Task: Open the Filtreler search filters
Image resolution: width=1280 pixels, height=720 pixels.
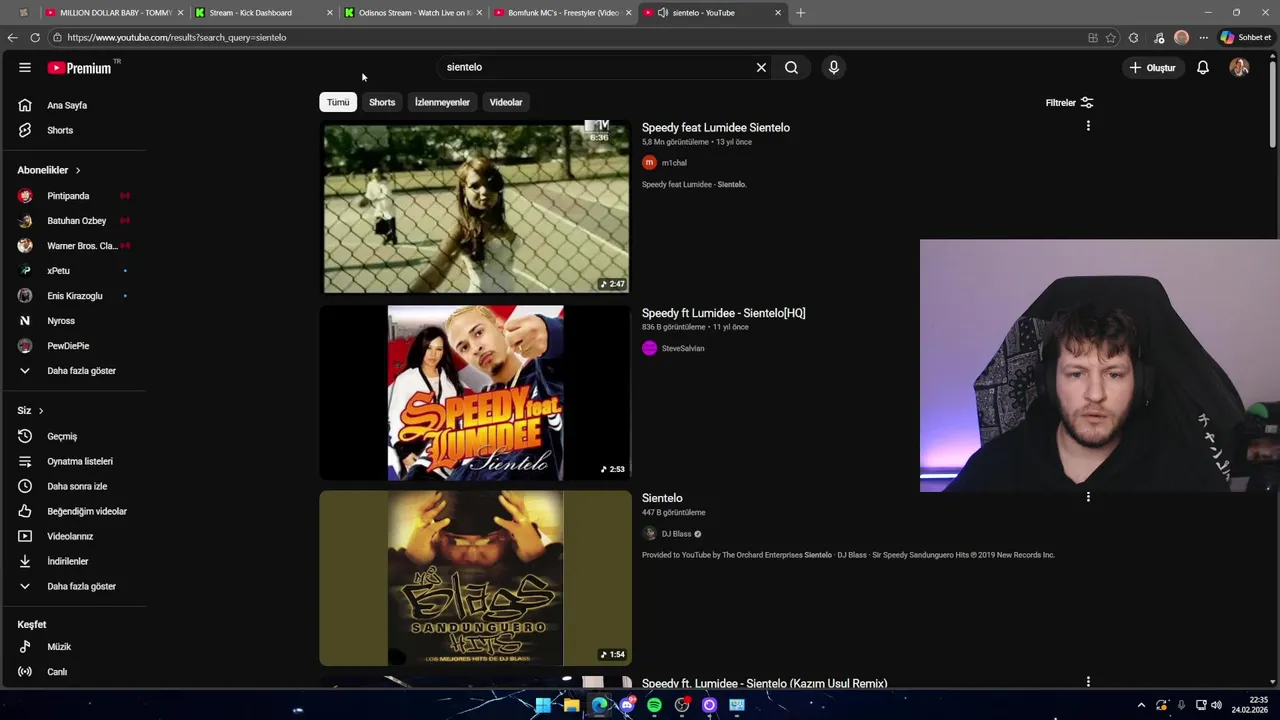Action: (1069, 103)
